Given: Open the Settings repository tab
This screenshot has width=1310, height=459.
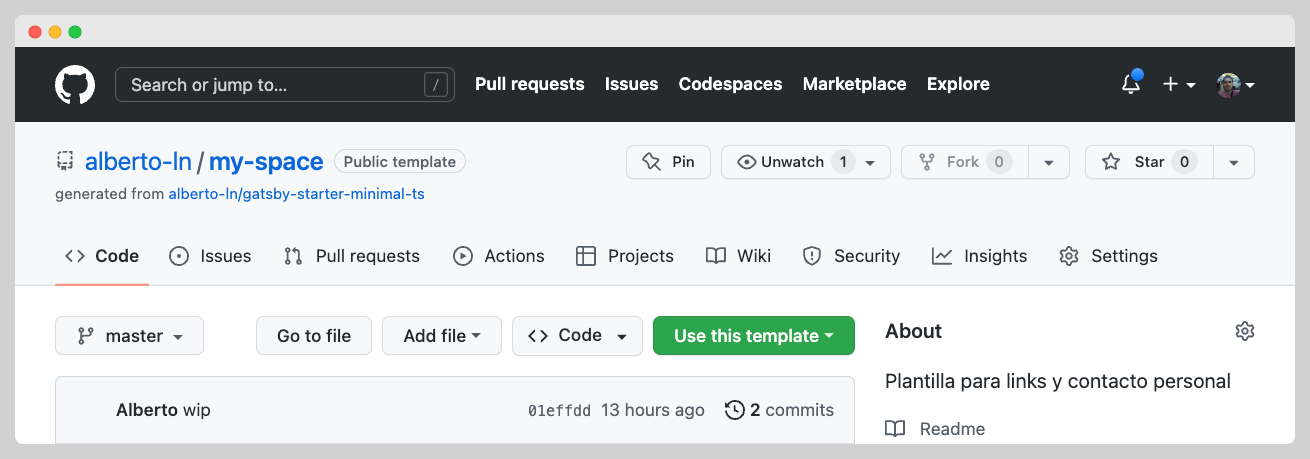Looking at the screenshot, I should pos(1108,256).
